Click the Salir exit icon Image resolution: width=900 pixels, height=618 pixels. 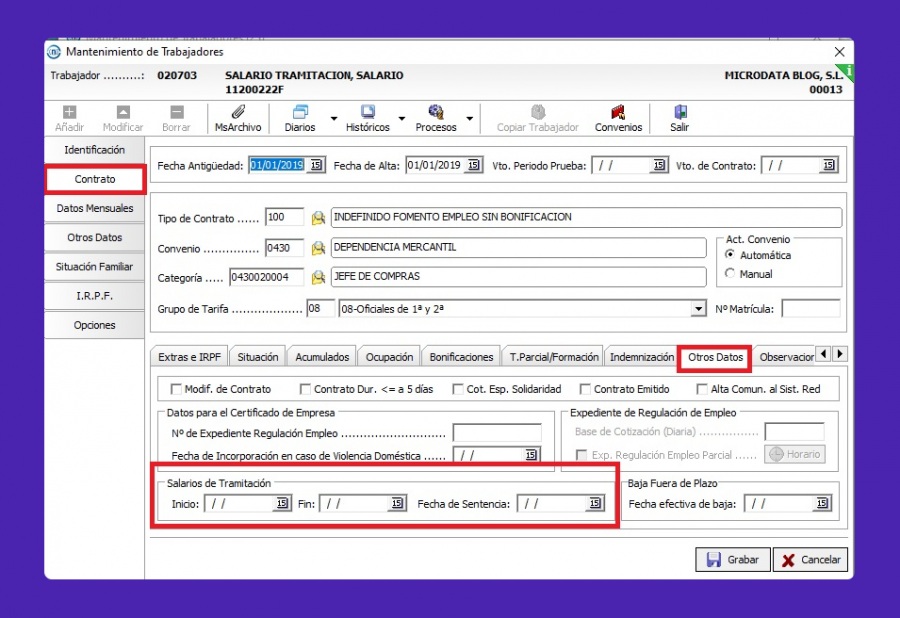point(680,111)
